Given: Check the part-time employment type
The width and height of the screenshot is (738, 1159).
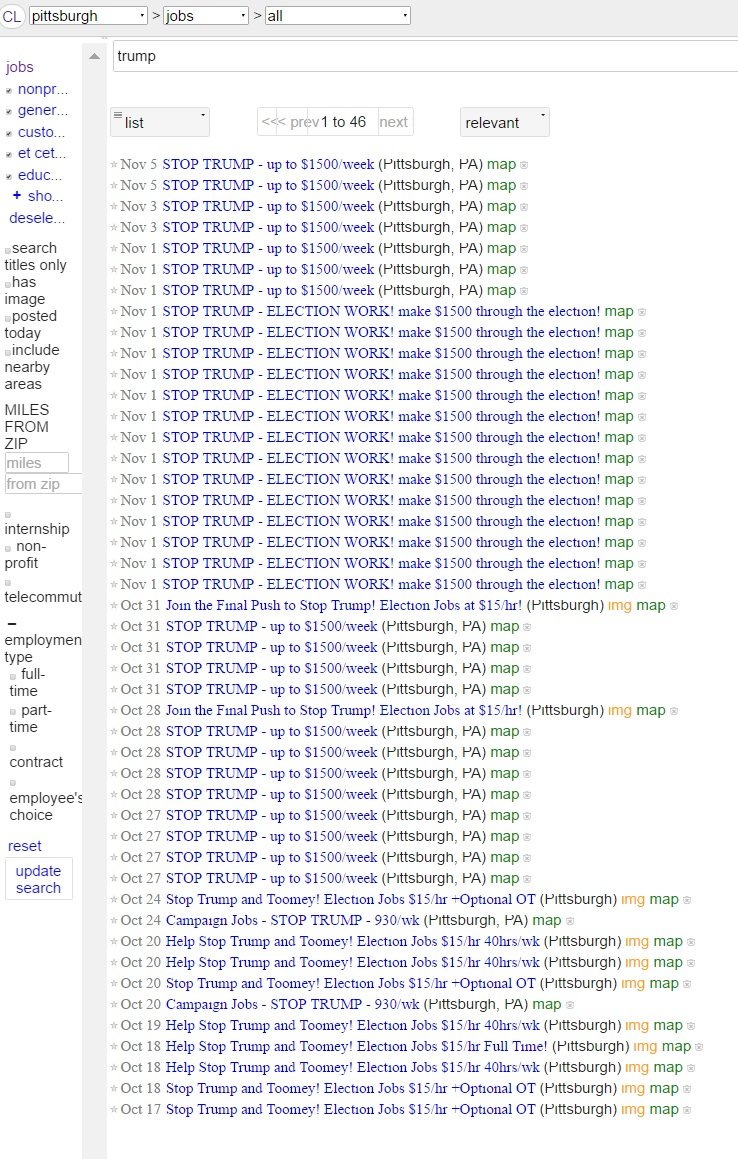Looking at the screenshot, I should tap(13, 712).
